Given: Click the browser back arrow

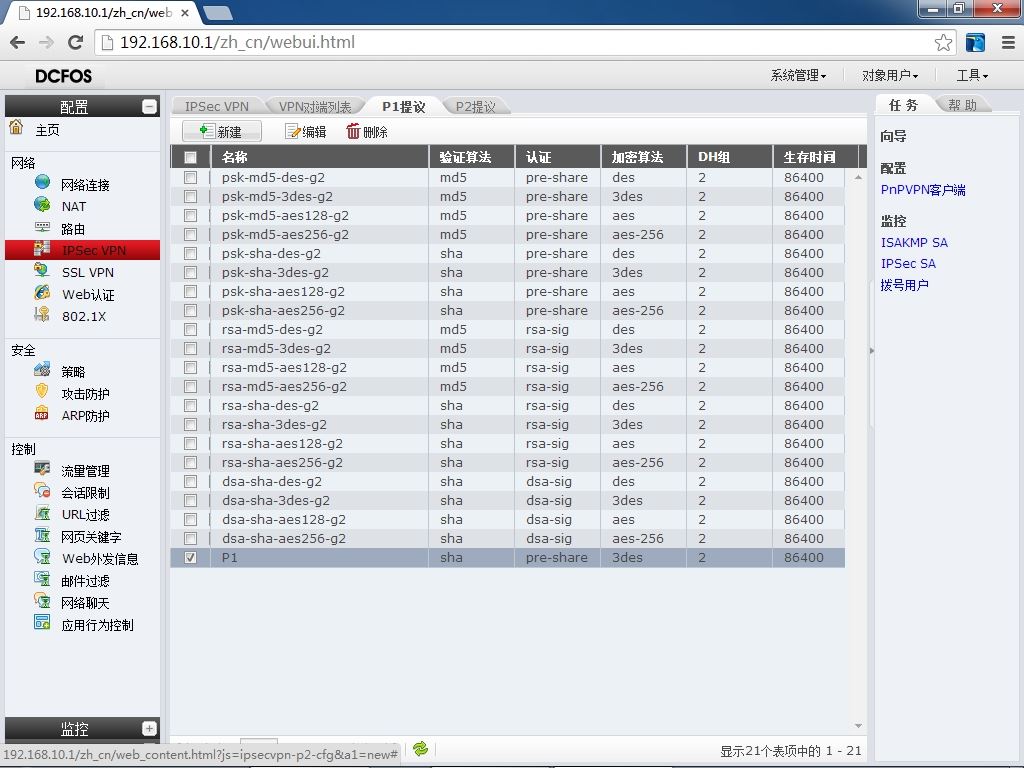Looking at the screenshot, I should (x=18, y=42).
